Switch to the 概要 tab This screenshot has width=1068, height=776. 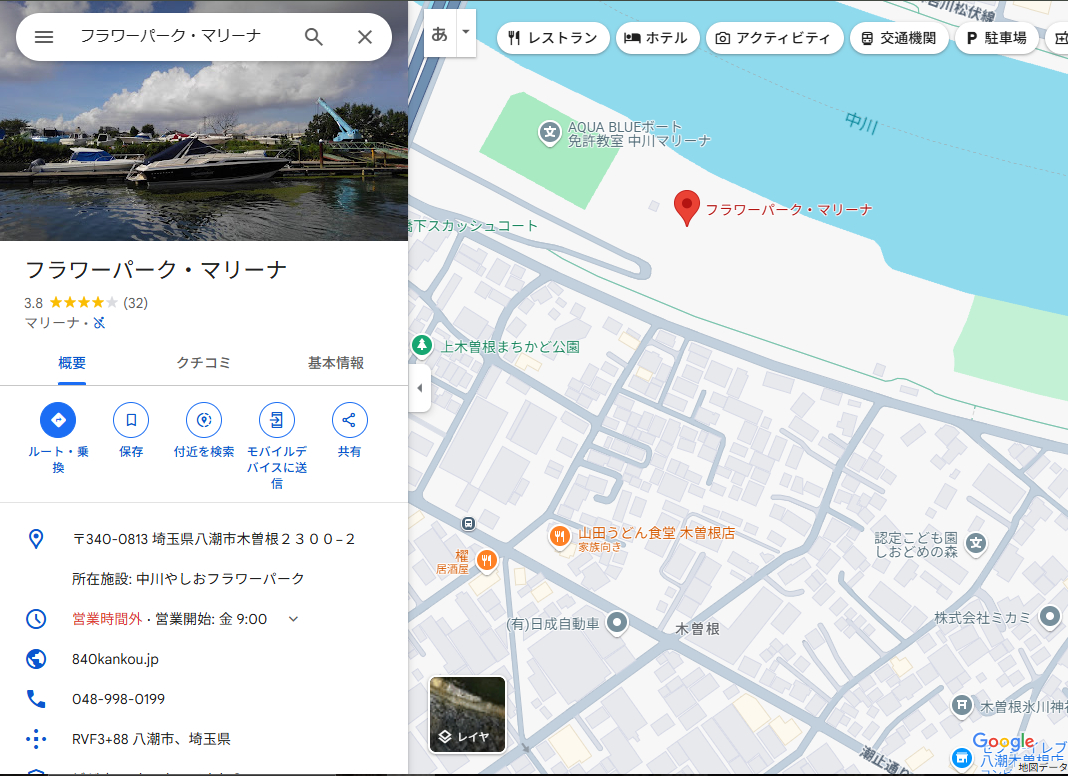pyautogui.click(x=72, y=363)
